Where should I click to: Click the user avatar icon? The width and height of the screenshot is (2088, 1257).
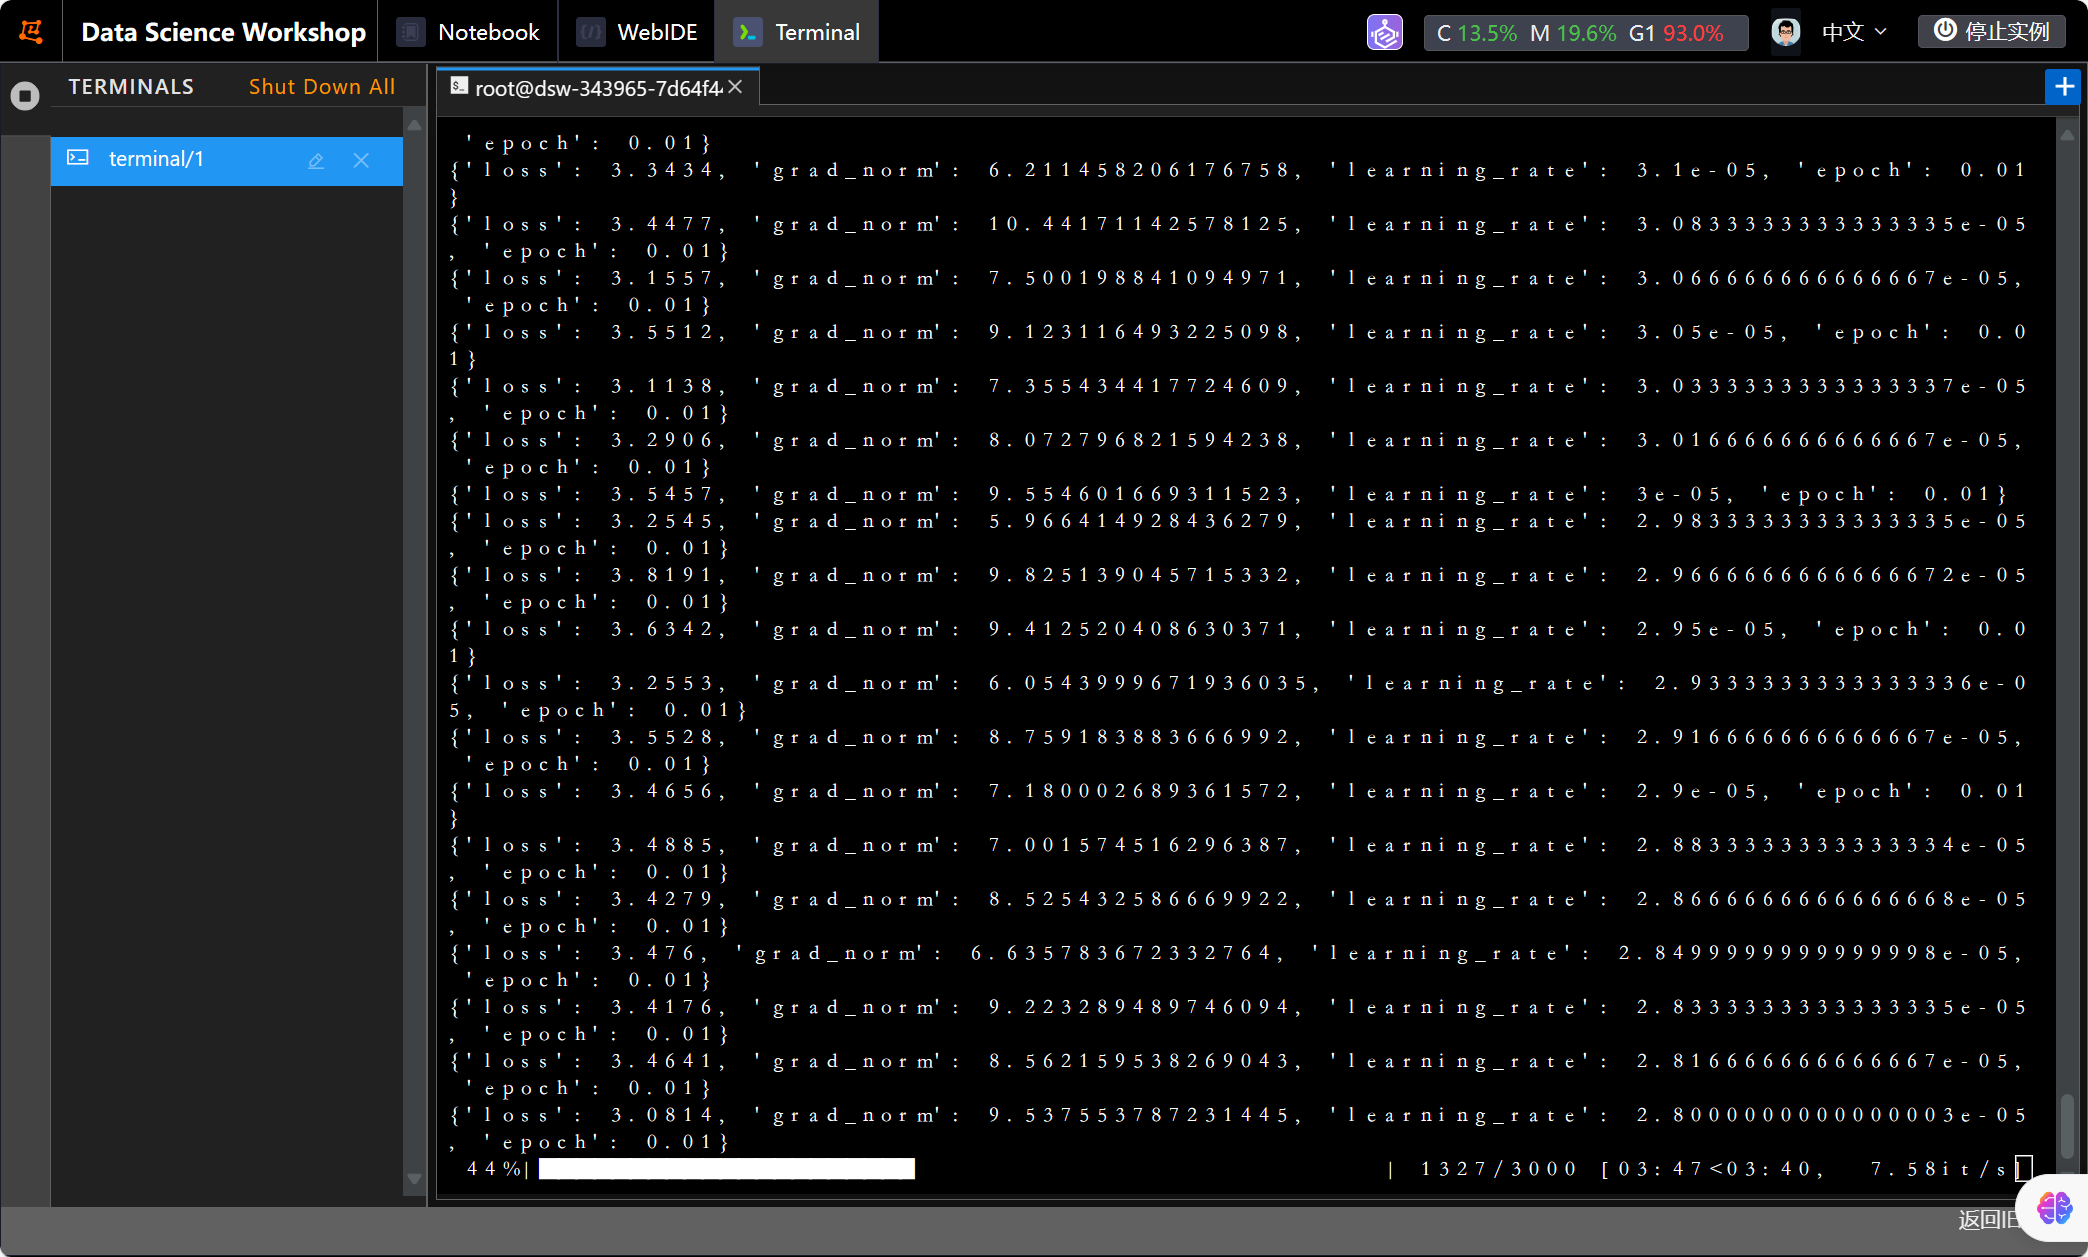[x=1785, y=32]
